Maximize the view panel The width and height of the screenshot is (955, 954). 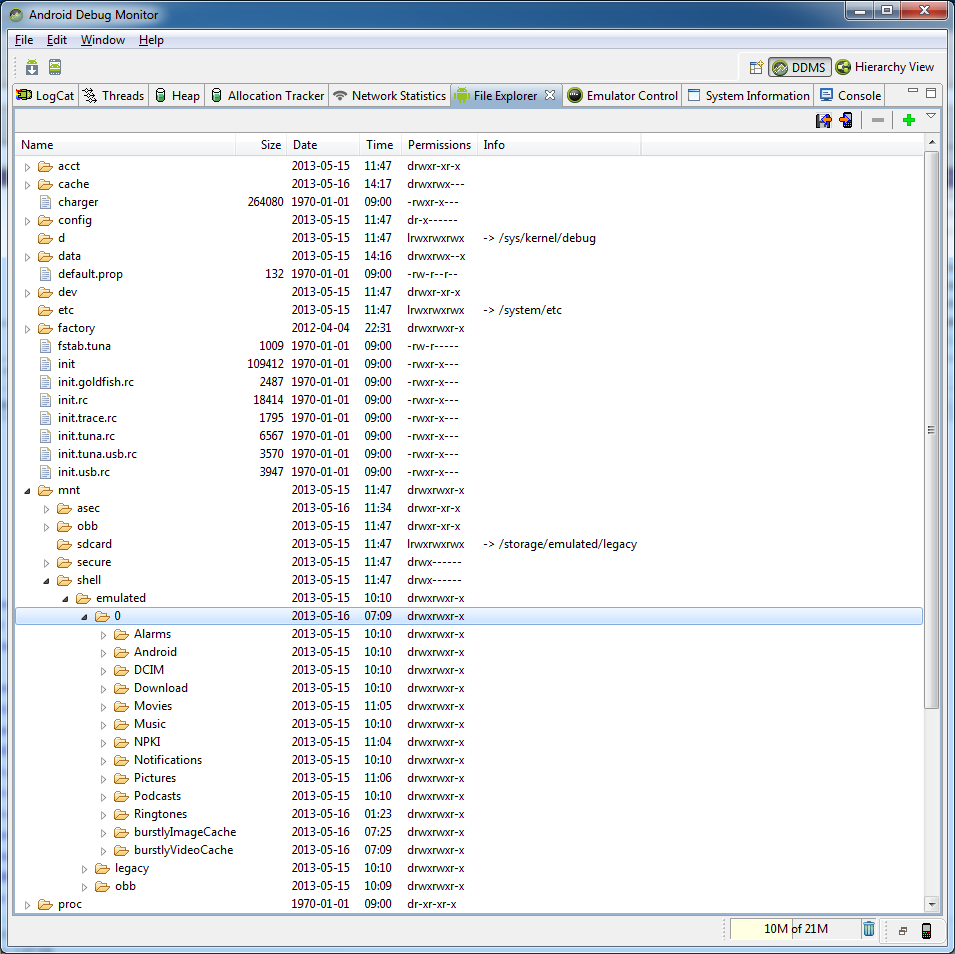tap(931, 93)
